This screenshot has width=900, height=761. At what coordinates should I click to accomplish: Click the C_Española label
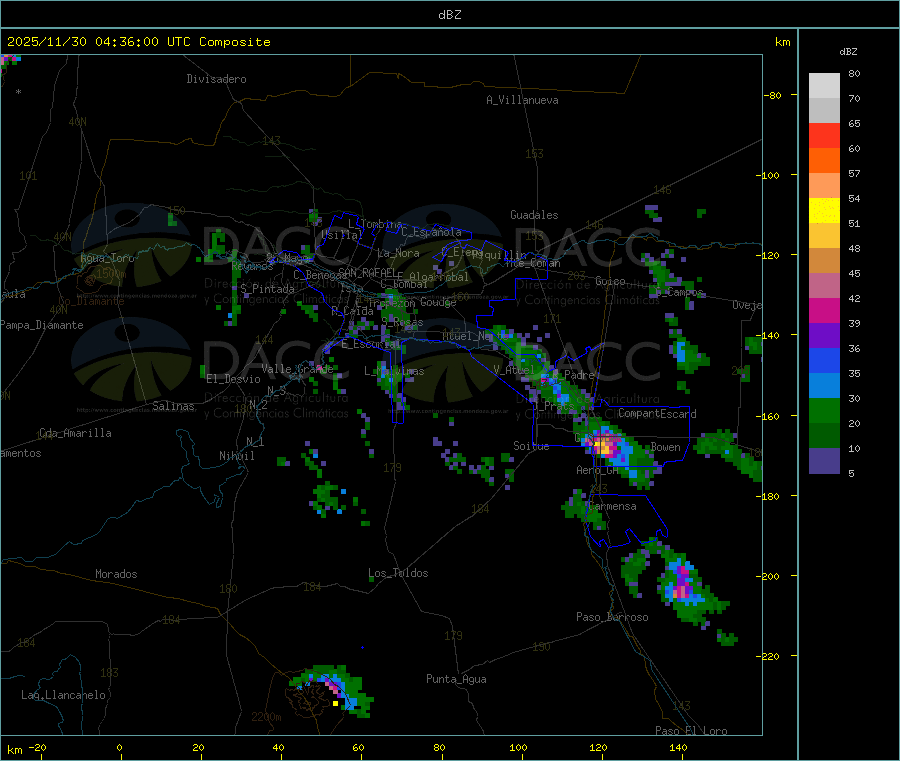pos(431,232)
